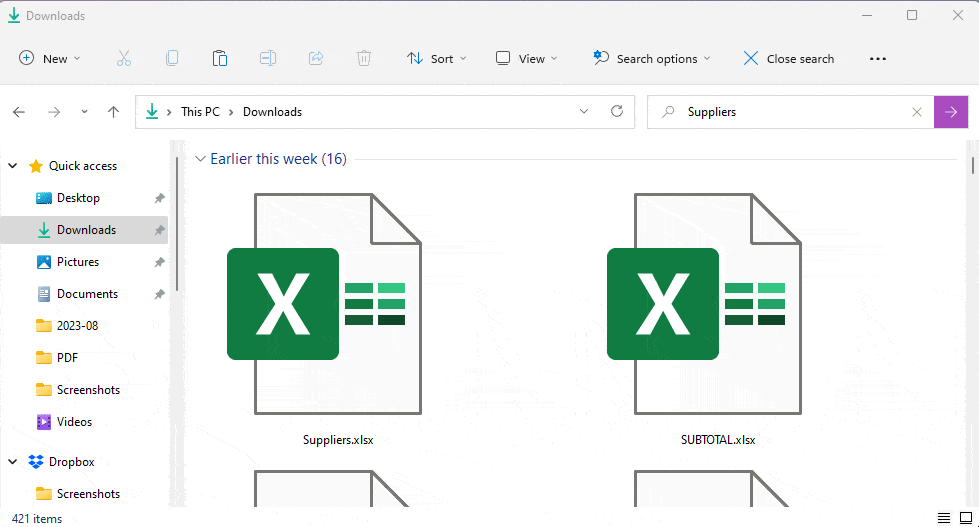Click the Rename icon in toolbar

(x=268, y=59)
